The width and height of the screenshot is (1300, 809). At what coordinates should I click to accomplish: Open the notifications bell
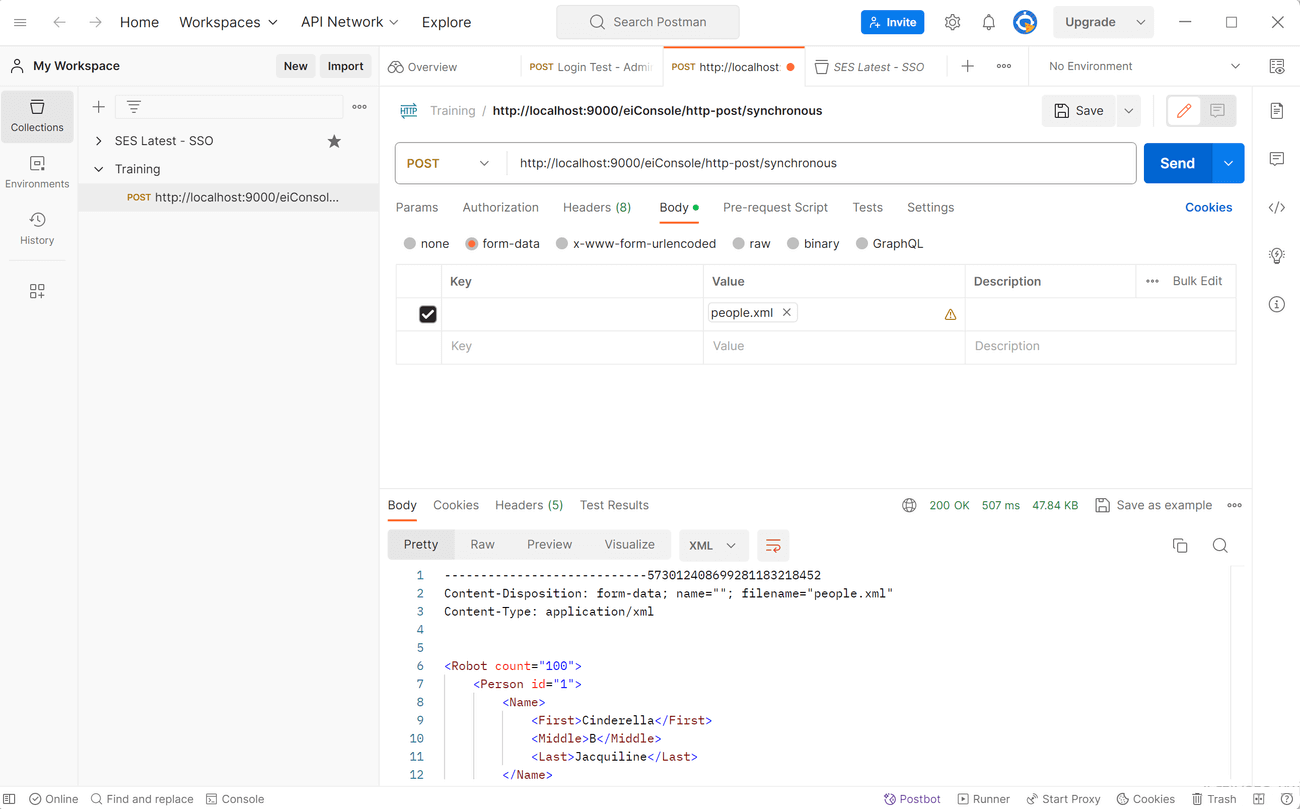coord(988,22)
